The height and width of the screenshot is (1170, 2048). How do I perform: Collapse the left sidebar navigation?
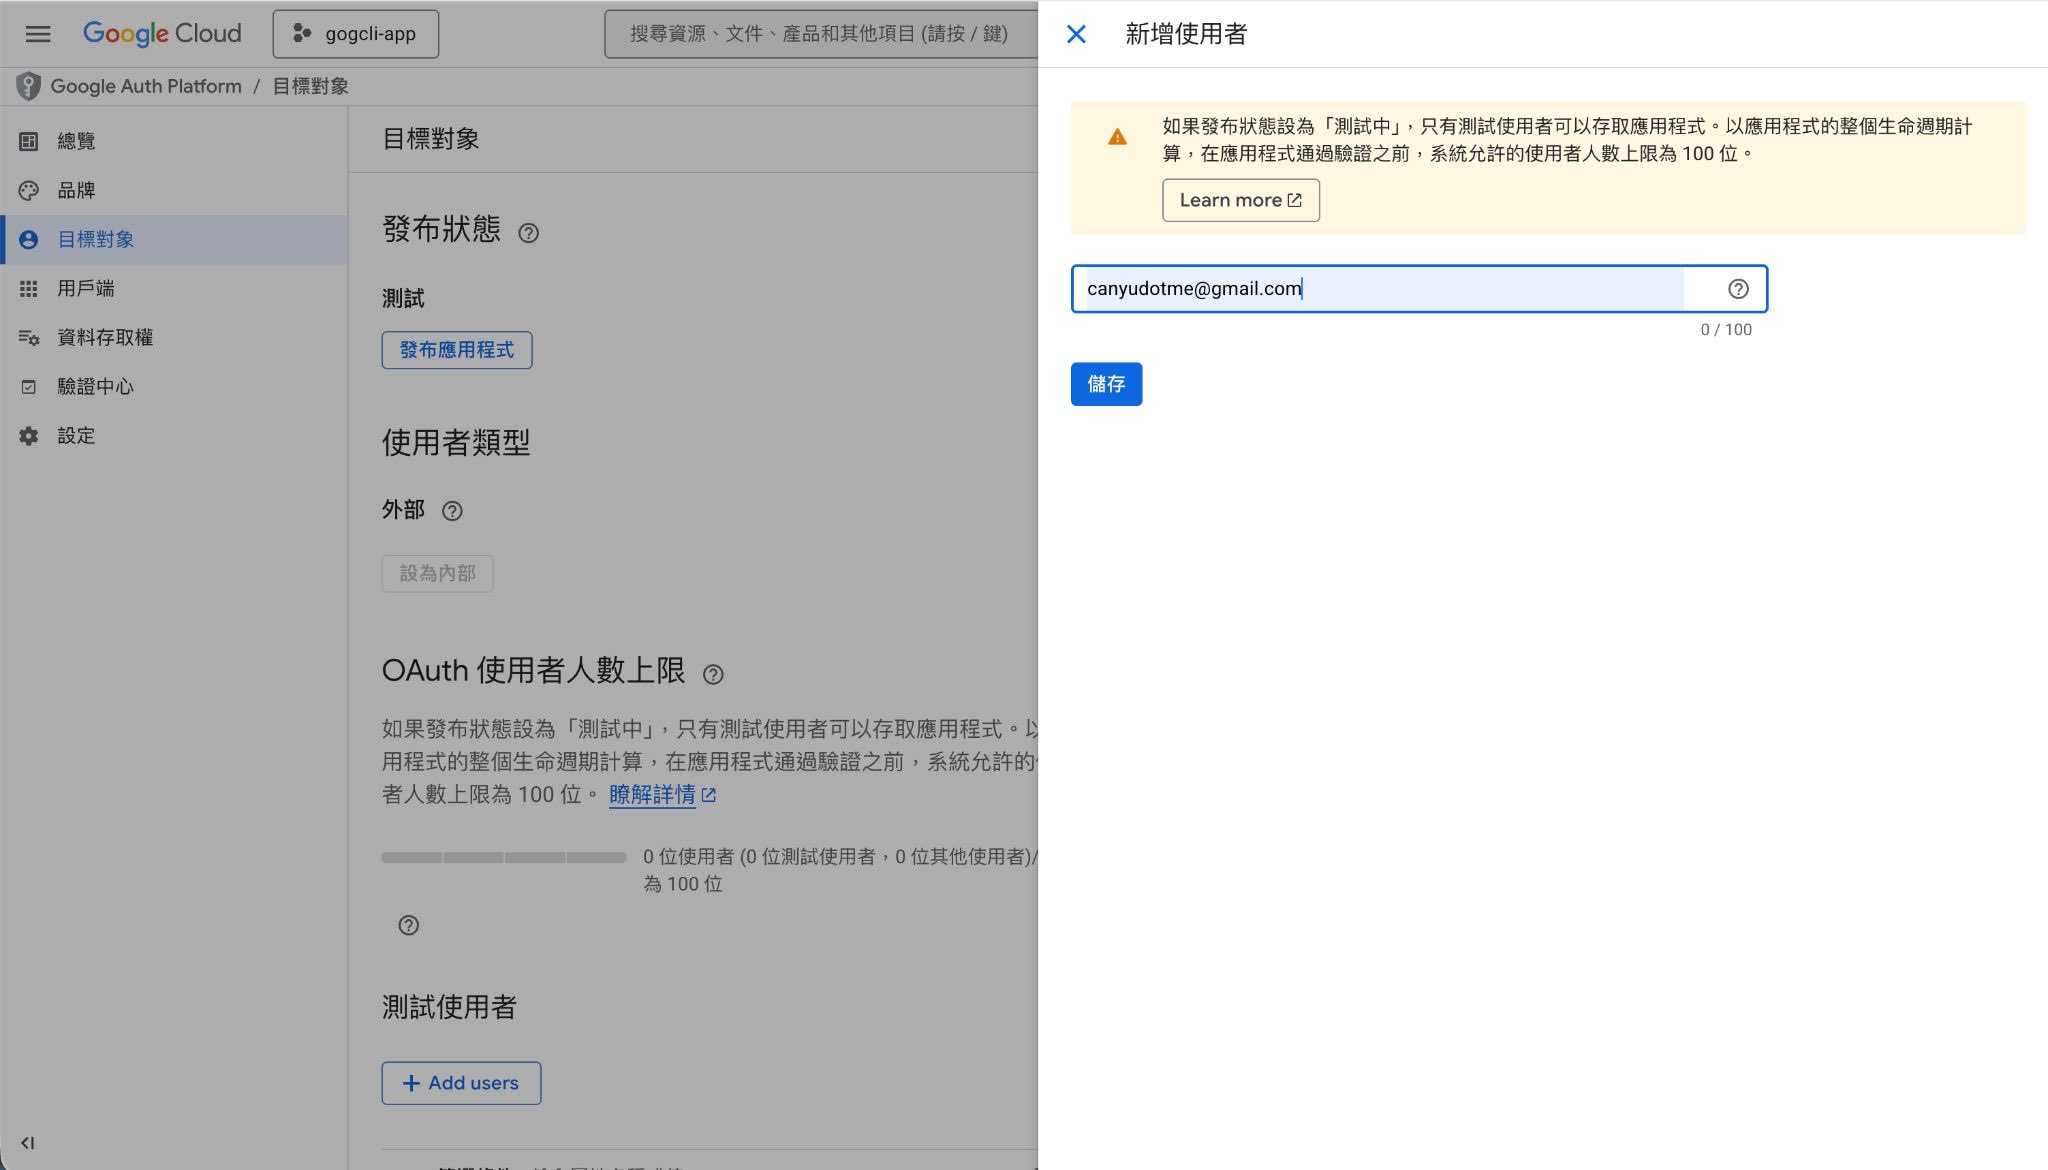click(27, 1142)
